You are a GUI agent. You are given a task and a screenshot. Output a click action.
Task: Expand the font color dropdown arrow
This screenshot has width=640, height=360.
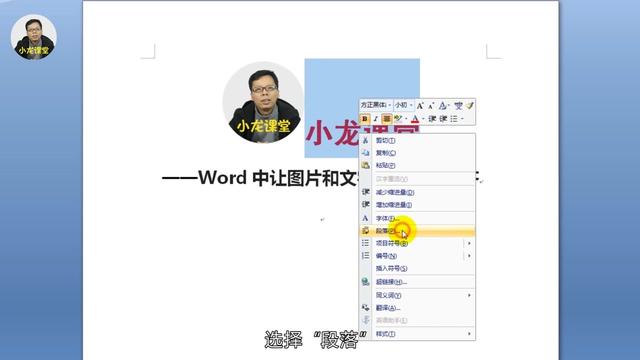click(x=423, y=119)
